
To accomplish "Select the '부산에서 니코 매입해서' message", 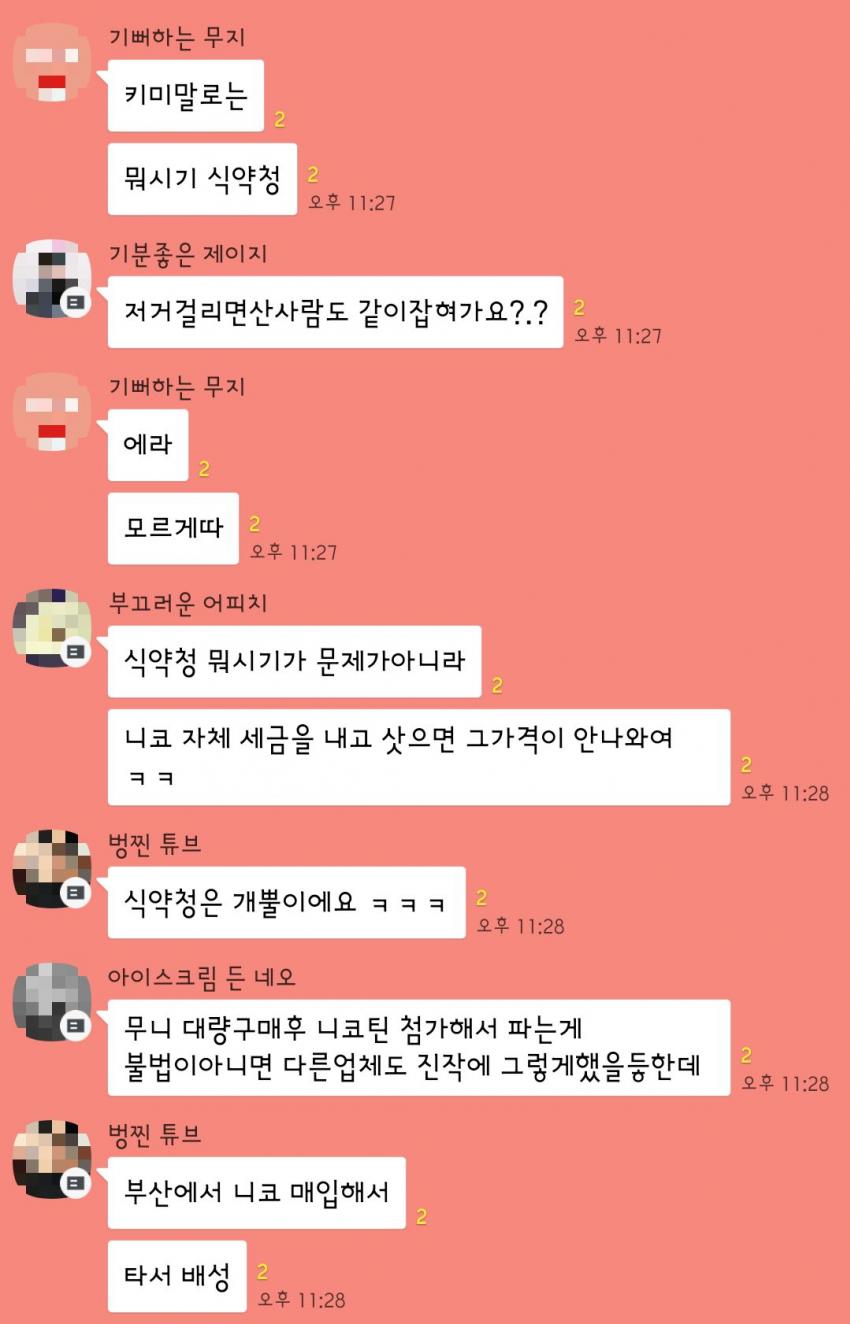I will coord(257,1193).
